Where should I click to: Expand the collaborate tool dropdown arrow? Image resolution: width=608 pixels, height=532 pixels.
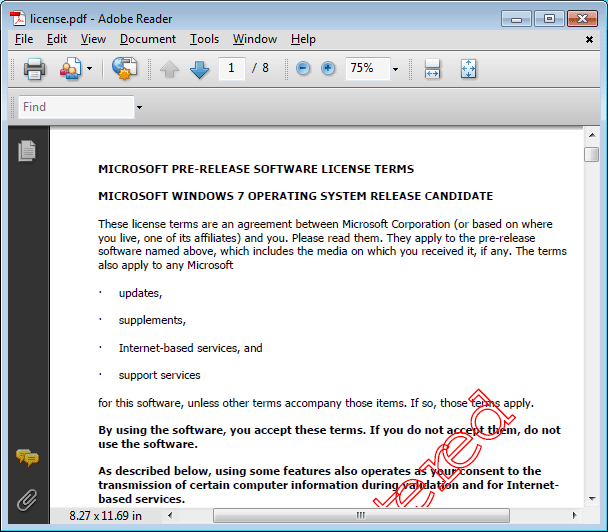90,69
